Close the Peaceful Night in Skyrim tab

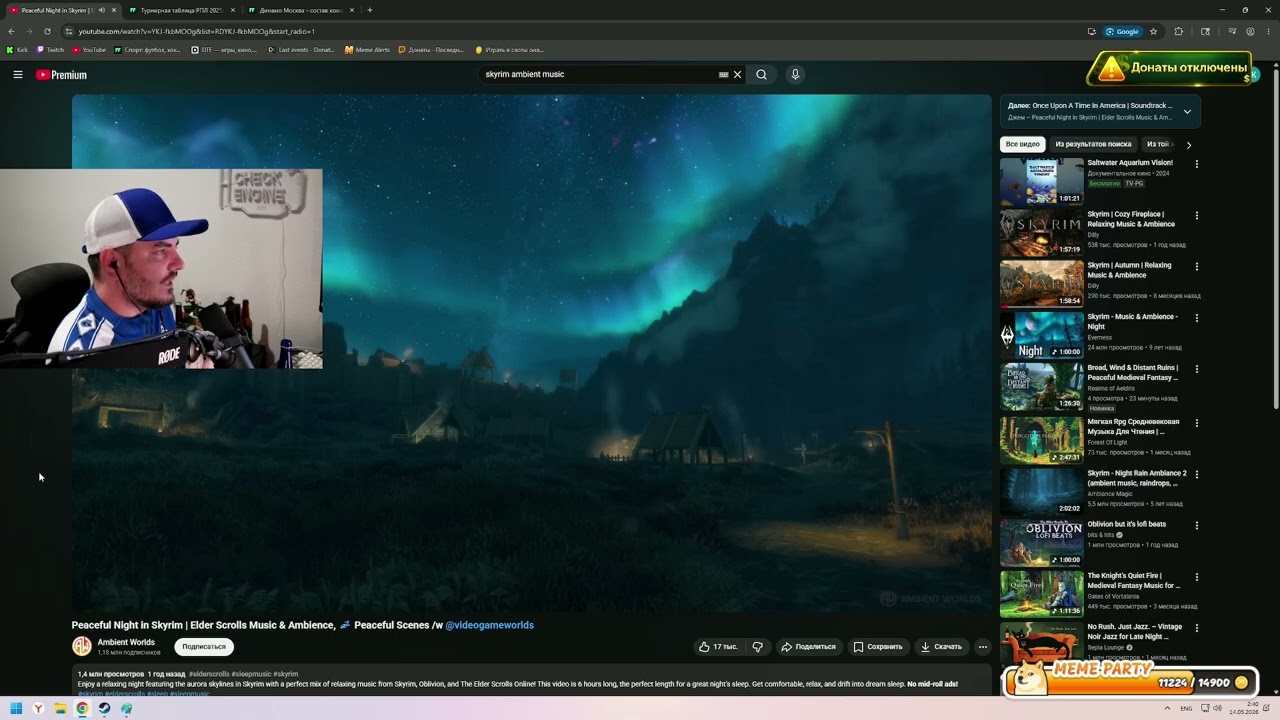coord(114,10)
